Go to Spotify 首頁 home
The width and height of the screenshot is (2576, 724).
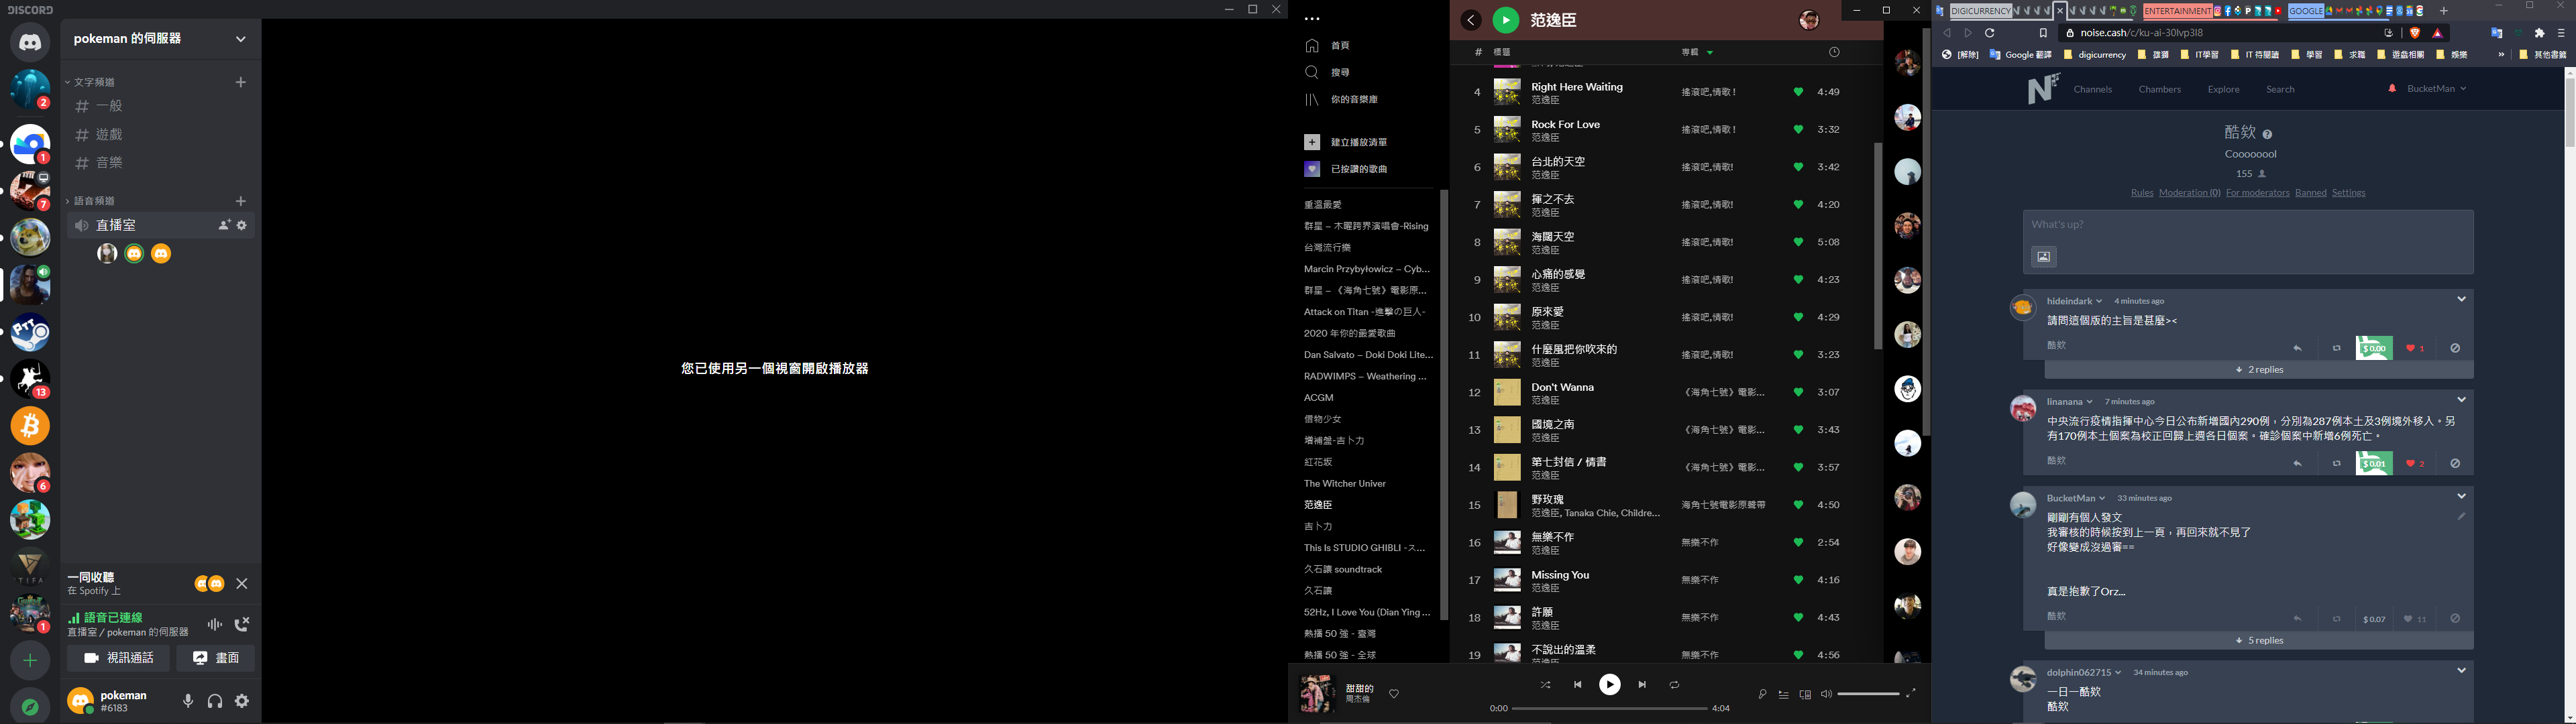tap(1327, 45)
